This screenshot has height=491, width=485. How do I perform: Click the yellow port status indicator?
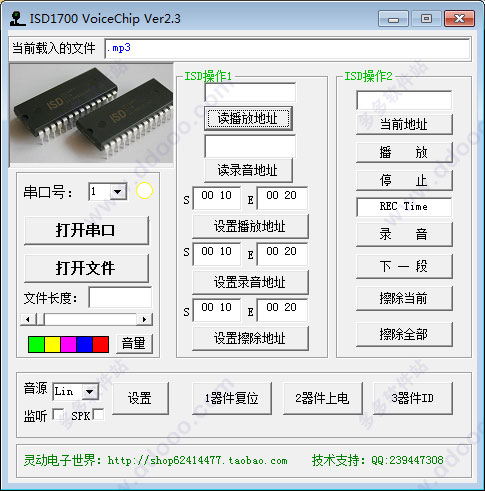coord(144,191)
